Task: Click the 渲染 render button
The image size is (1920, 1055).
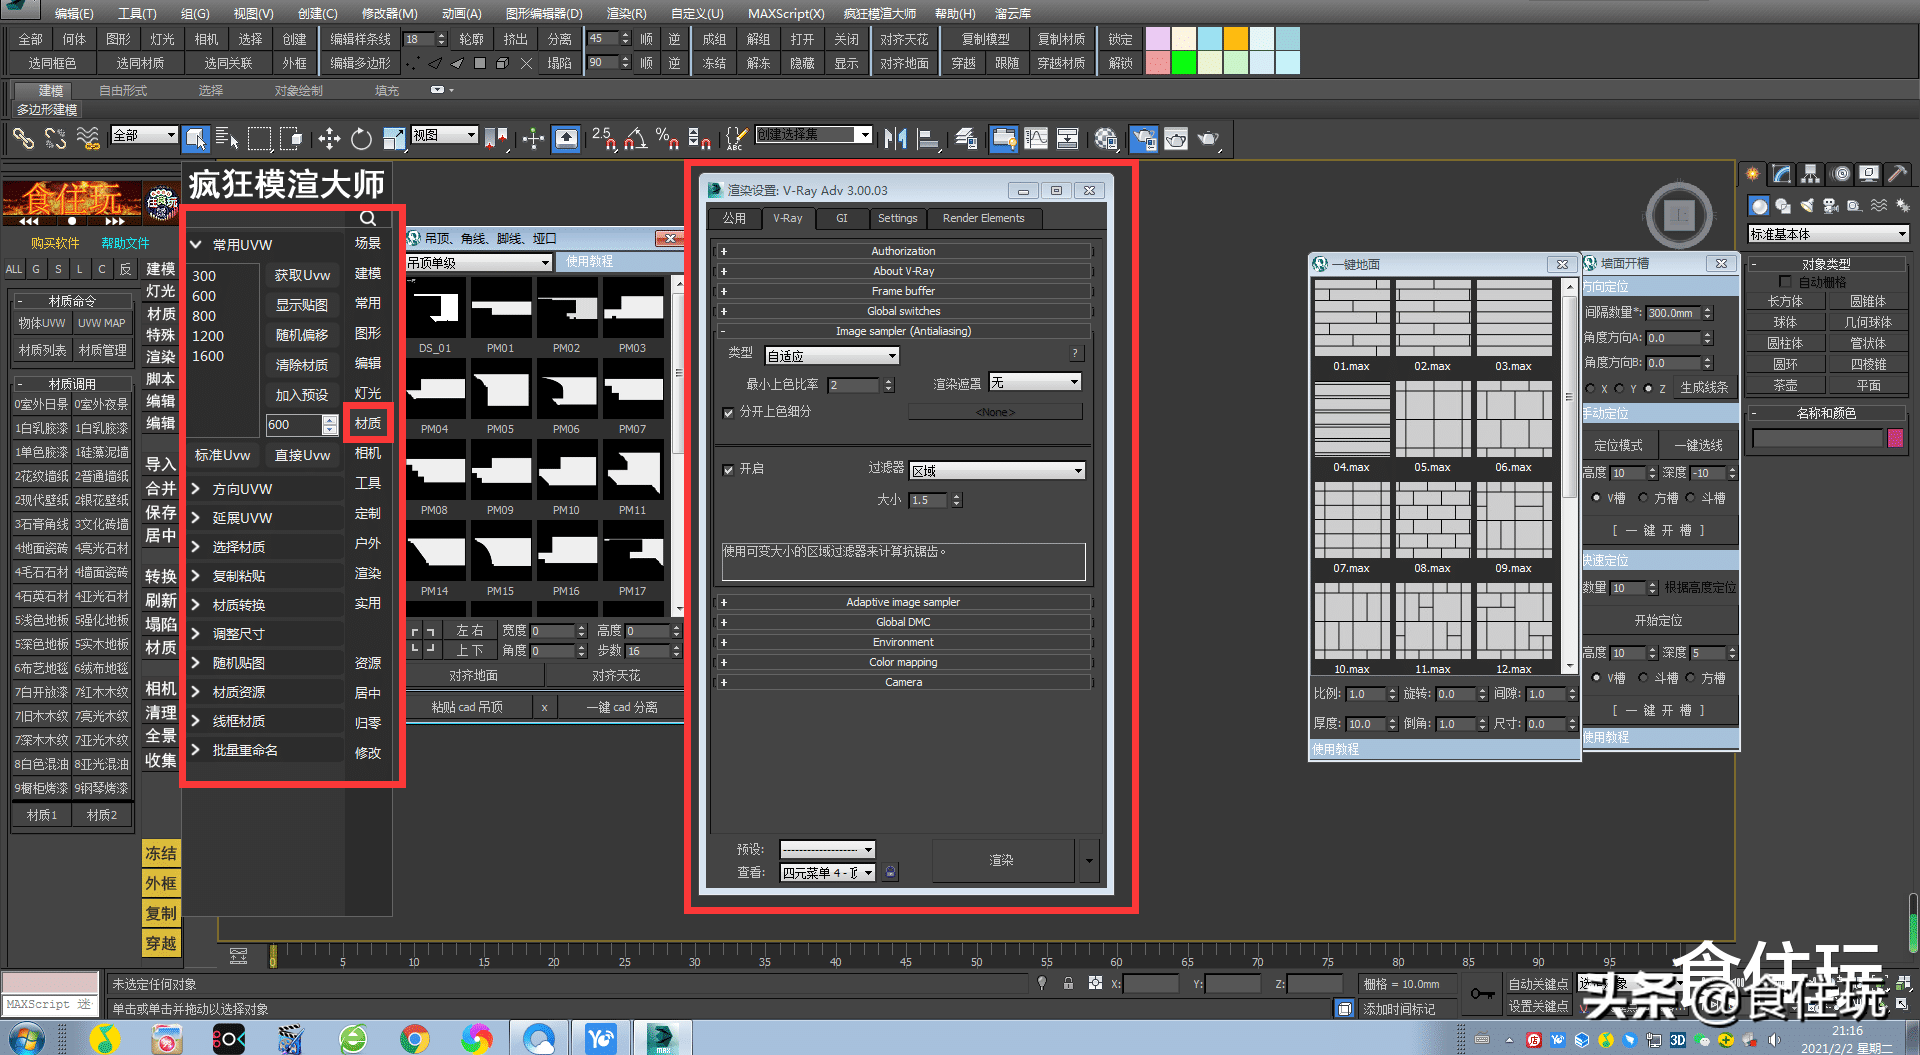Action: (x=1002, y=860)
